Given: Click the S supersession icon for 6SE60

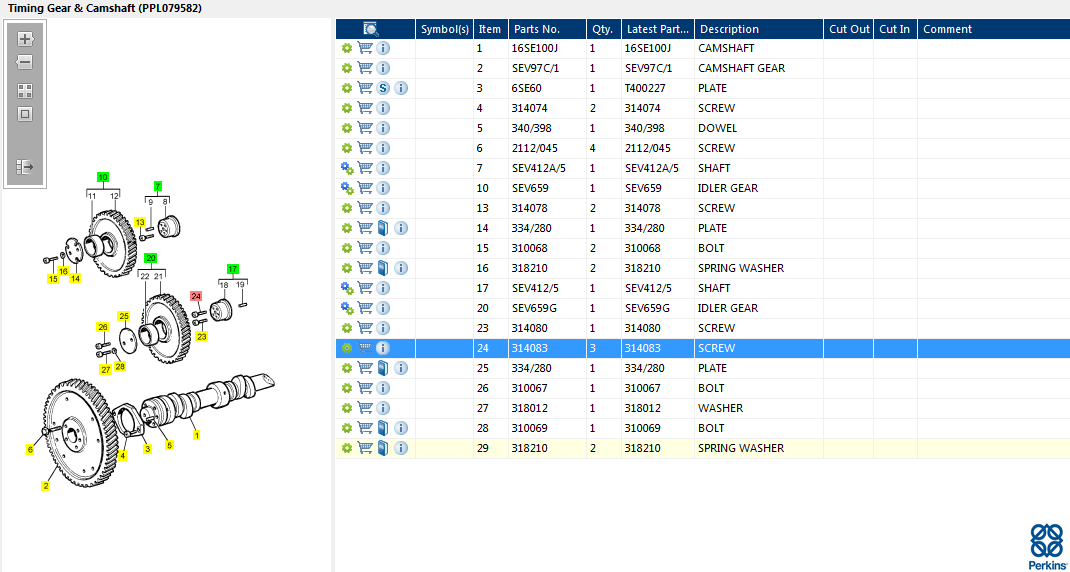Looking at the screenshot, I should (383, 88).
